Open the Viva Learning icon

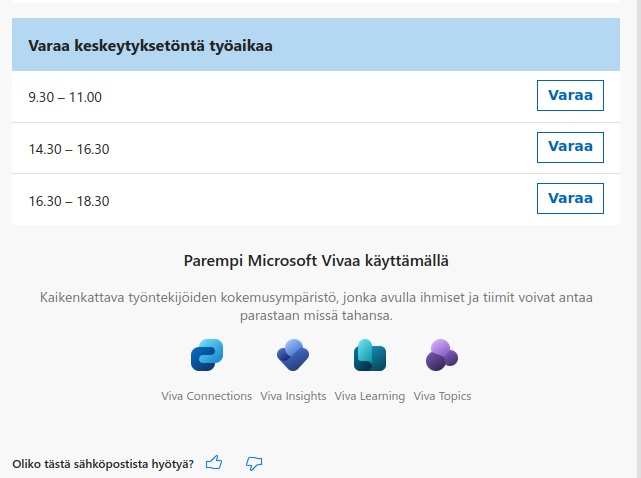[370, 356]
